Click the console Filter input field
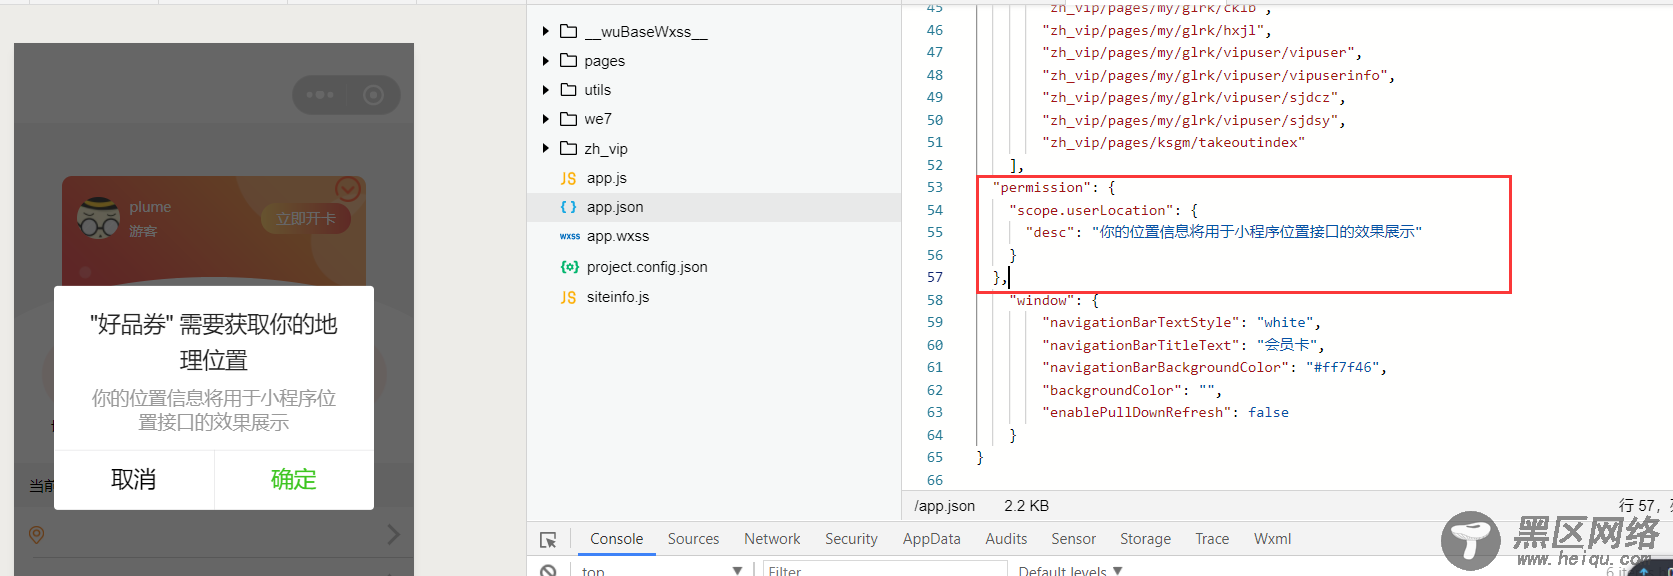 885,571
